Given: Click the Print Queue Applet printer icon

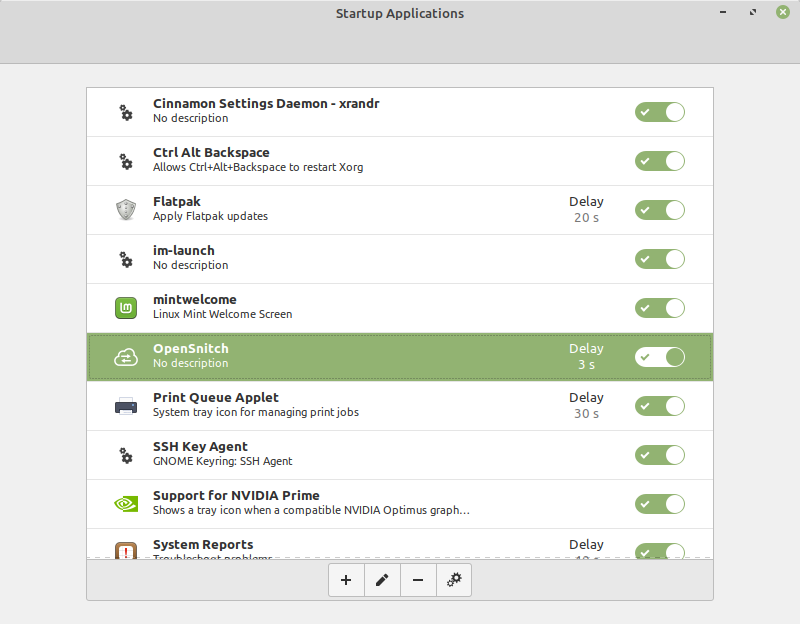Looking at the screenshot, I should click(125, 406).
